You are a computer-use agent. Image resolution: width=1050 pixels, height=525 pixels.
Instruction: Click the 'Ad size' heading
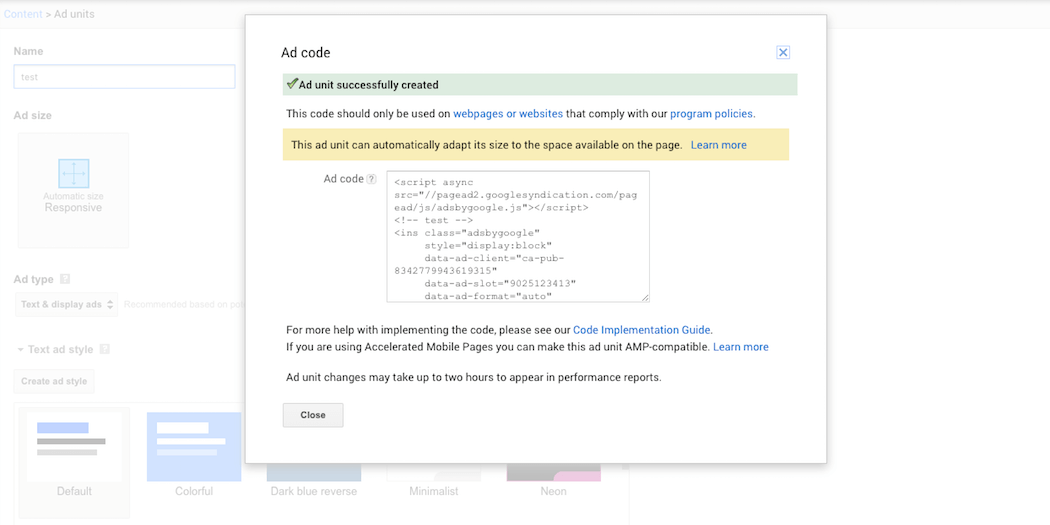coord(33,115)
